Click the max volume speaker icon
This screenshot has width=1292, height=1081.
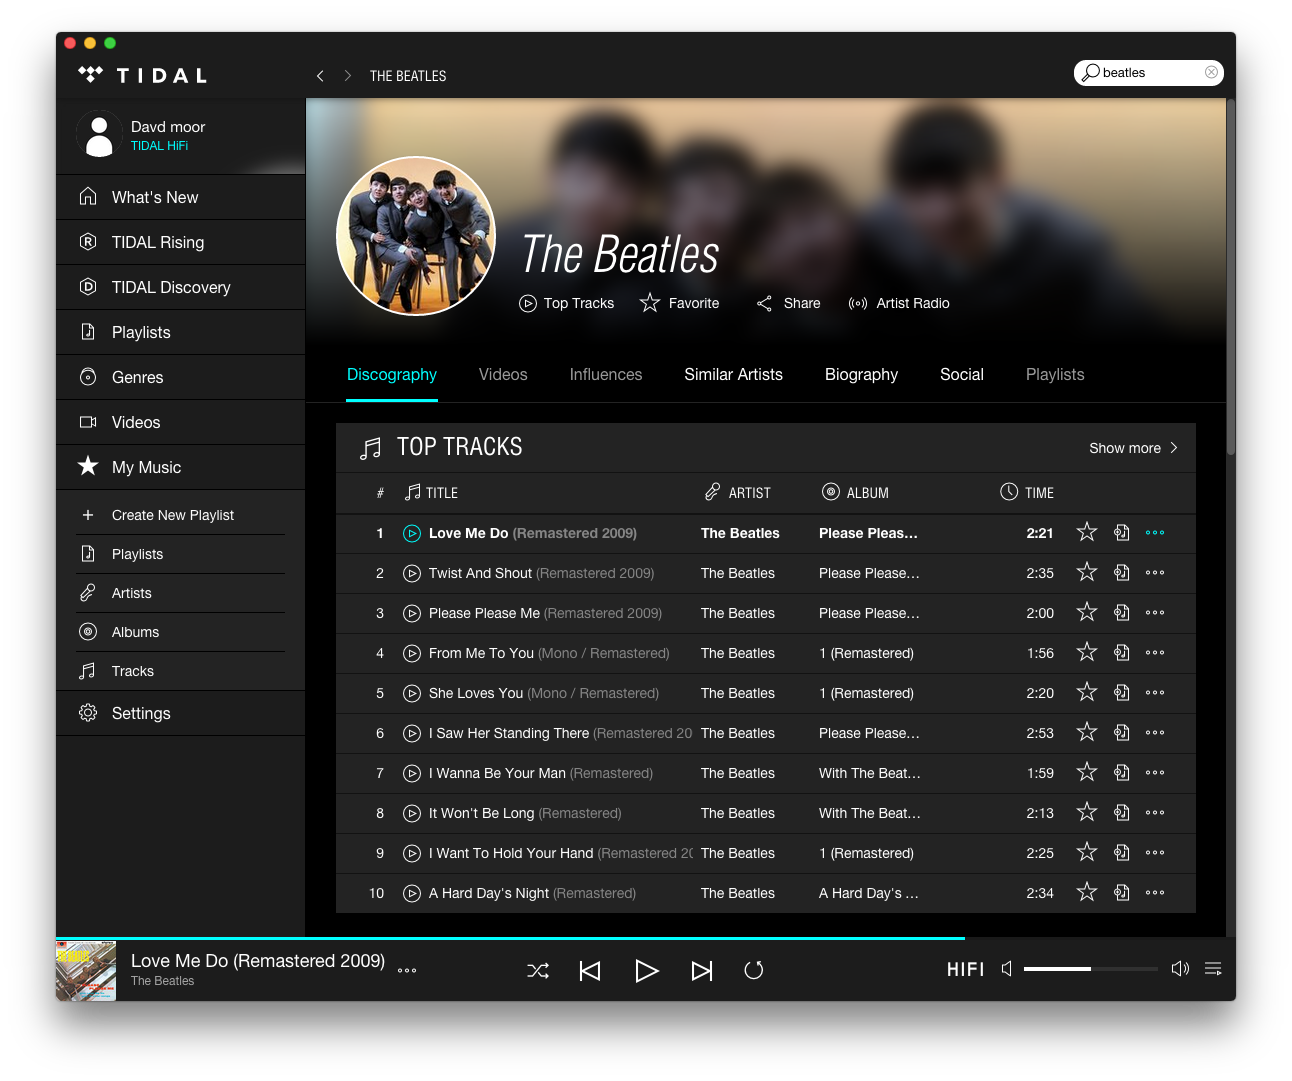[1180, 968]
